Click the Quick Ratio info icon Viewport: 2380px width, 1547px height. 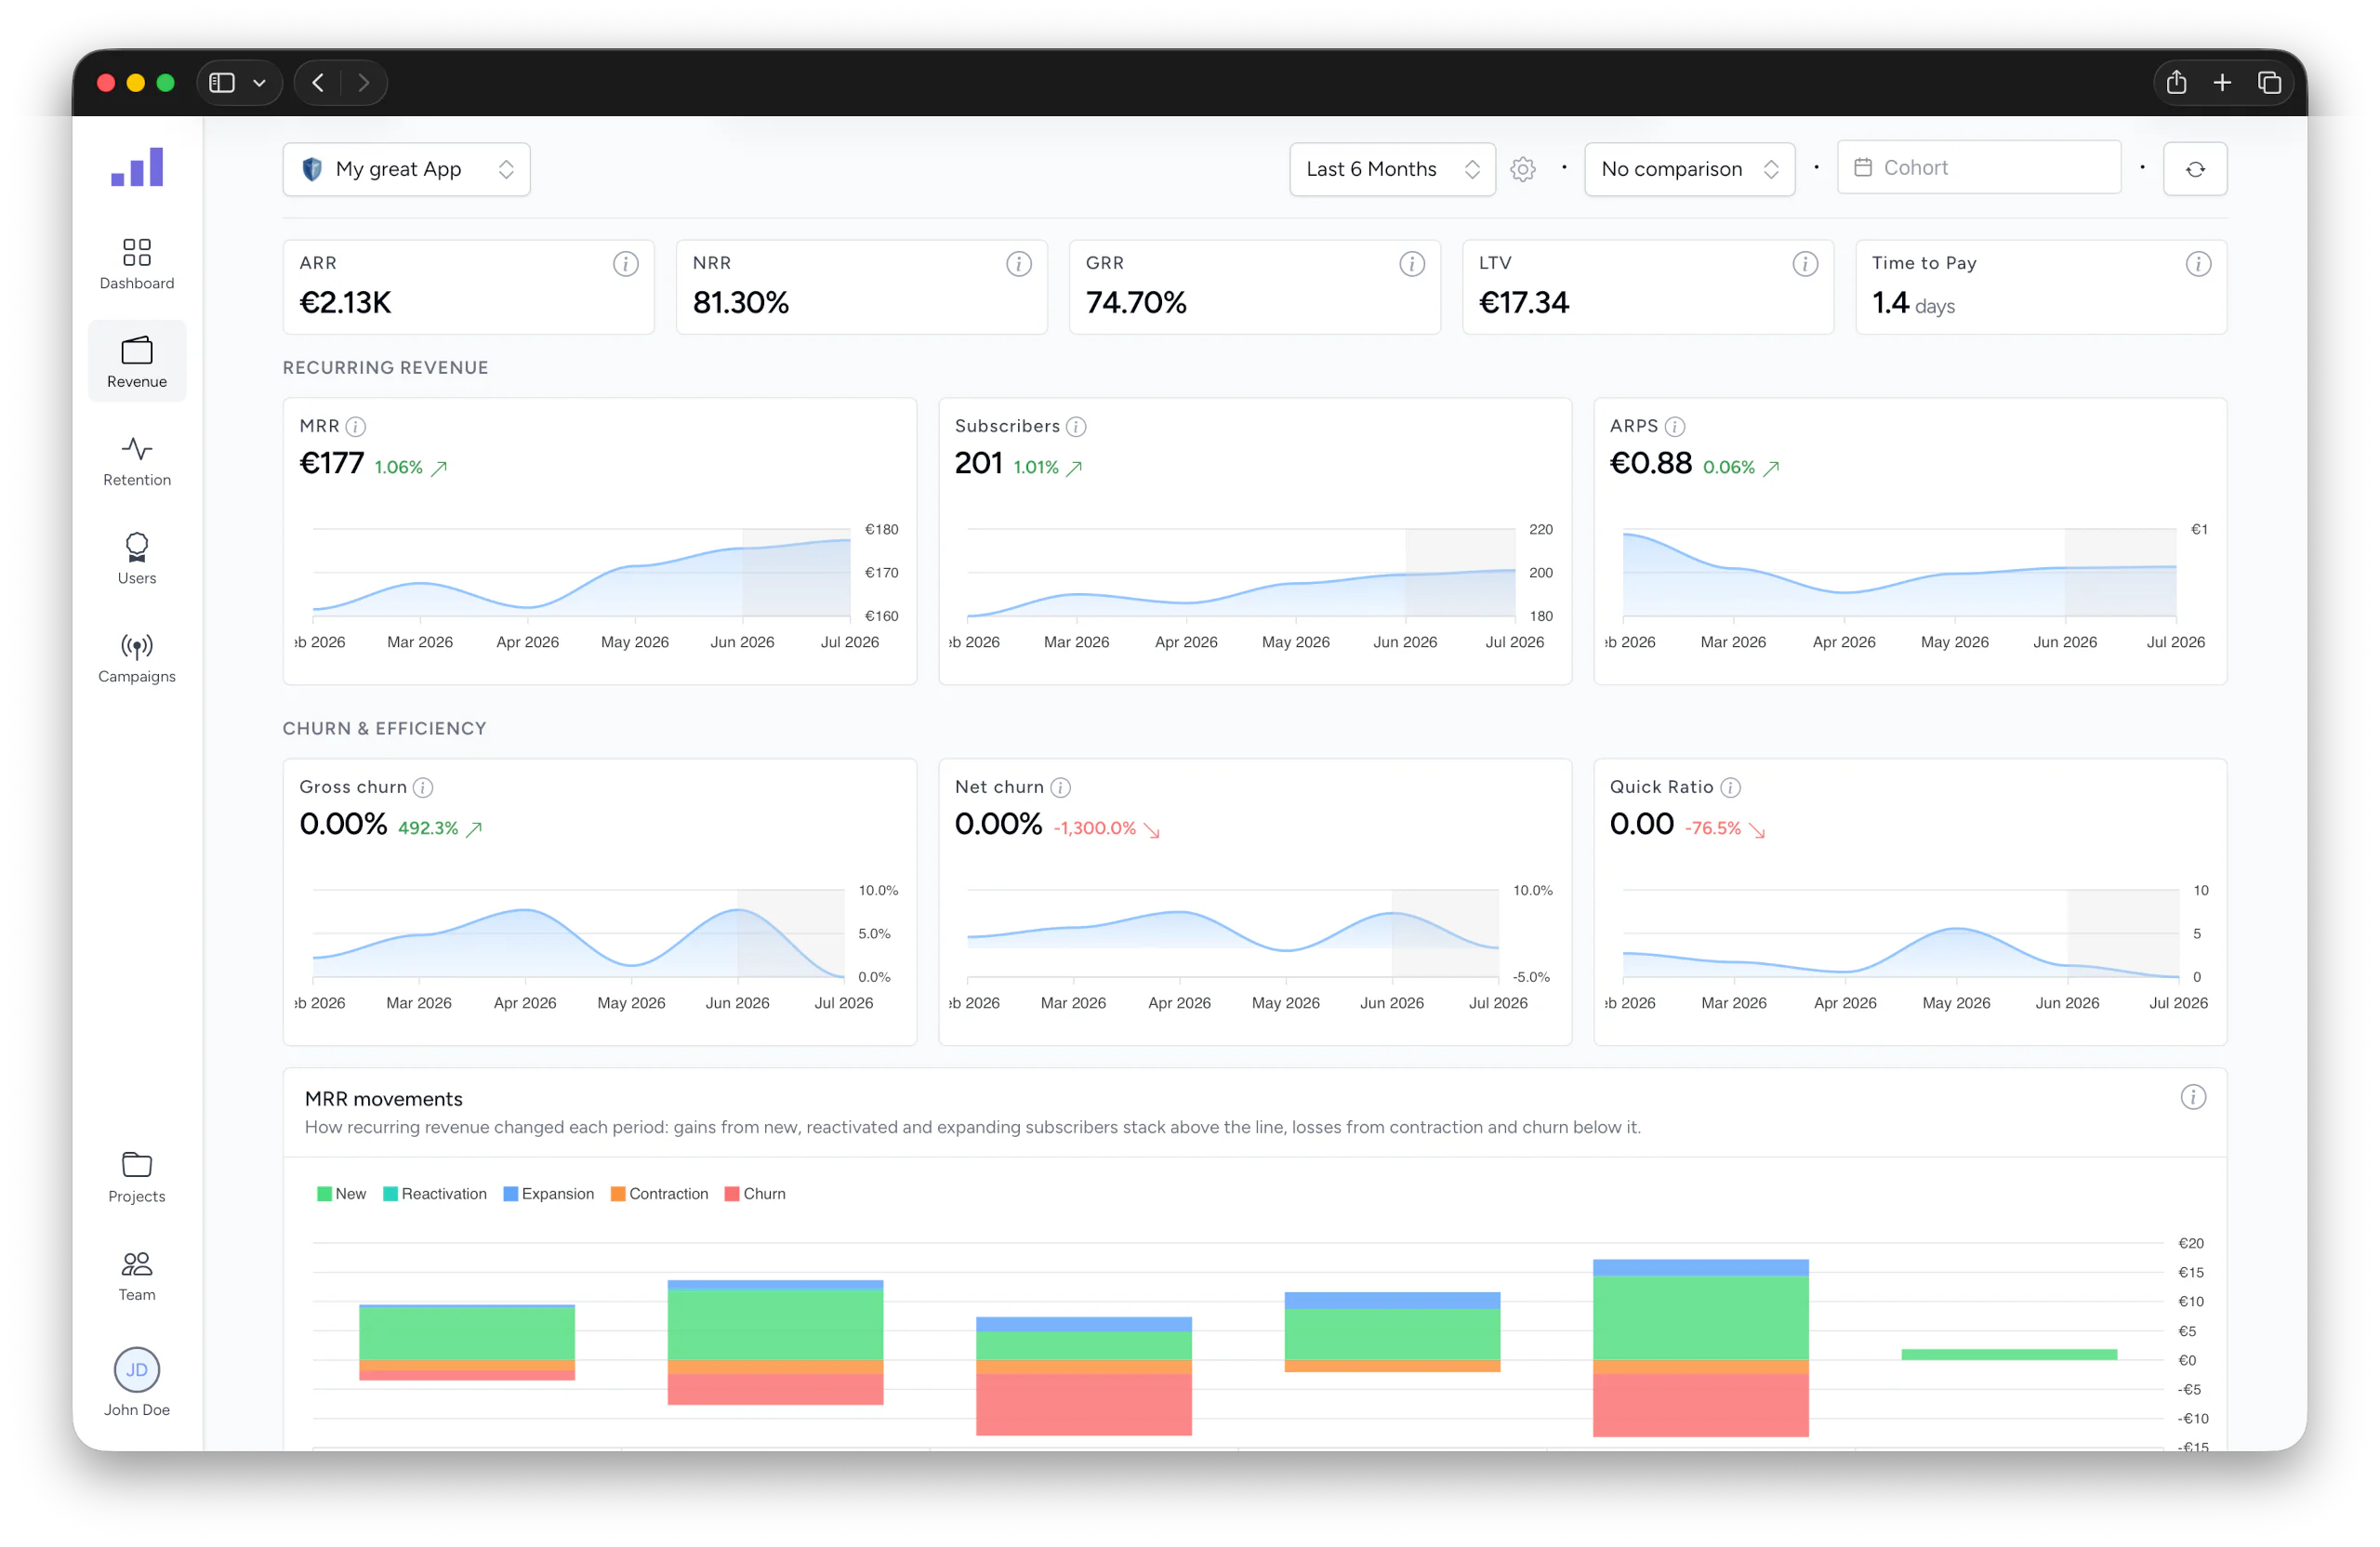point(1731,788)
